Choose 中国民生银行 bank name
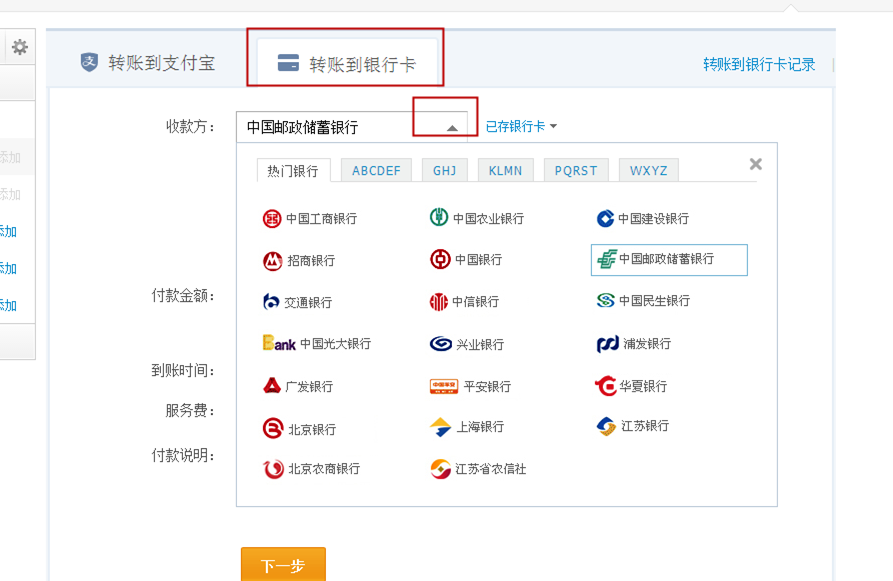 (x=654, y=300)
